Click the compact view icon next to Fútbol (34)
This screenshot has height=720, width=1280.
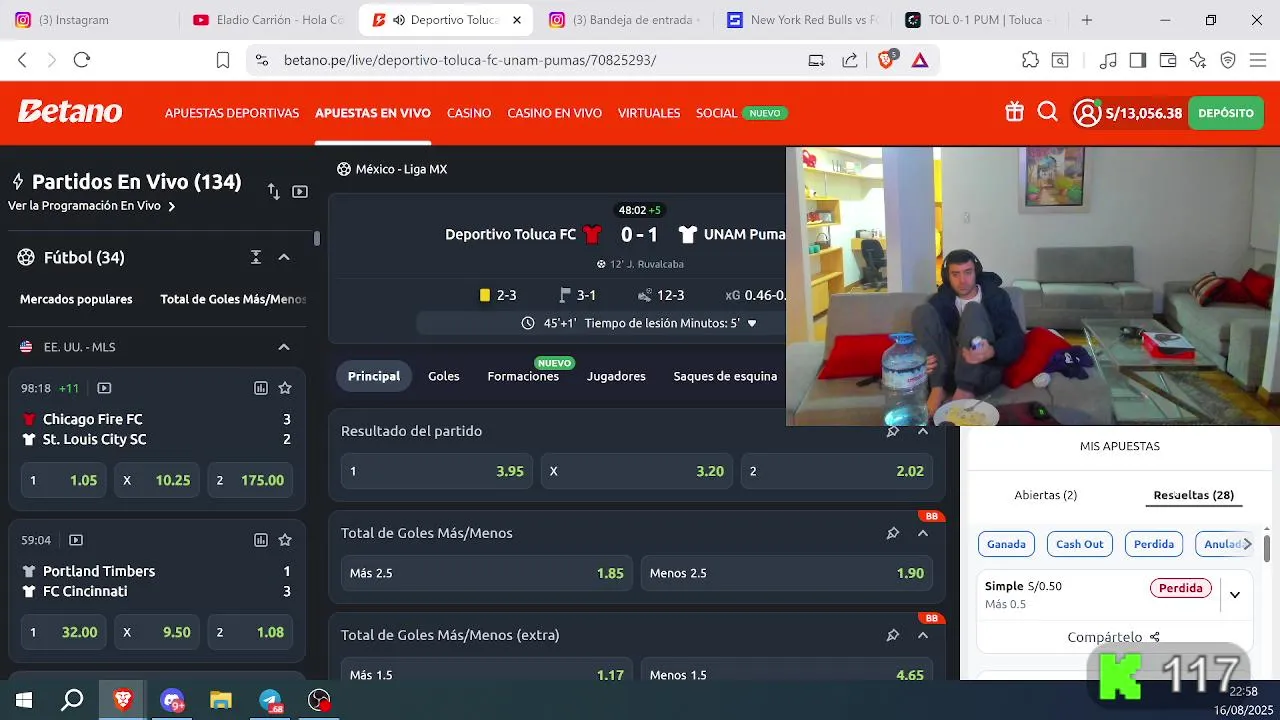256,257
